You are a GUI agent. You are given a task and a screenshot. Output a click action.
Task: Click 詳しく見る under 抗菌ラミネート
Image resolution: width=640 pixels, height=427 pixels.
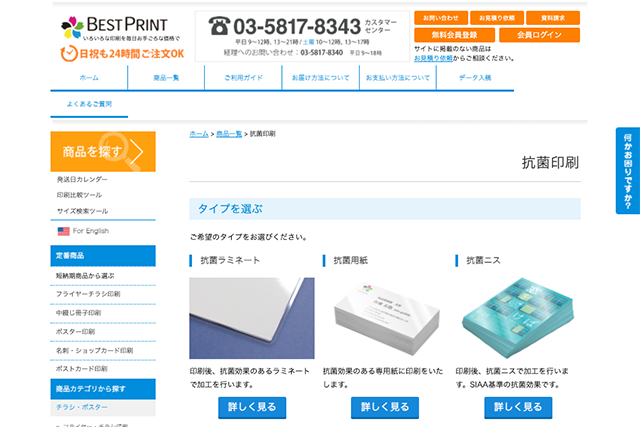pos(252,407)
